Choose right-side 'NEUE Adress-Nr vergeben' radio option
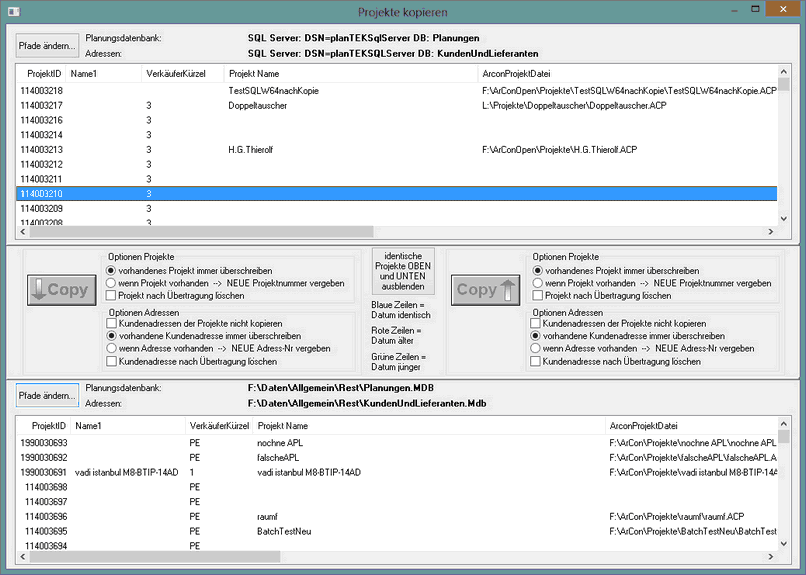The width and height of the screenshot is (806, 575). pyautogui.click(x=538, y=349)
